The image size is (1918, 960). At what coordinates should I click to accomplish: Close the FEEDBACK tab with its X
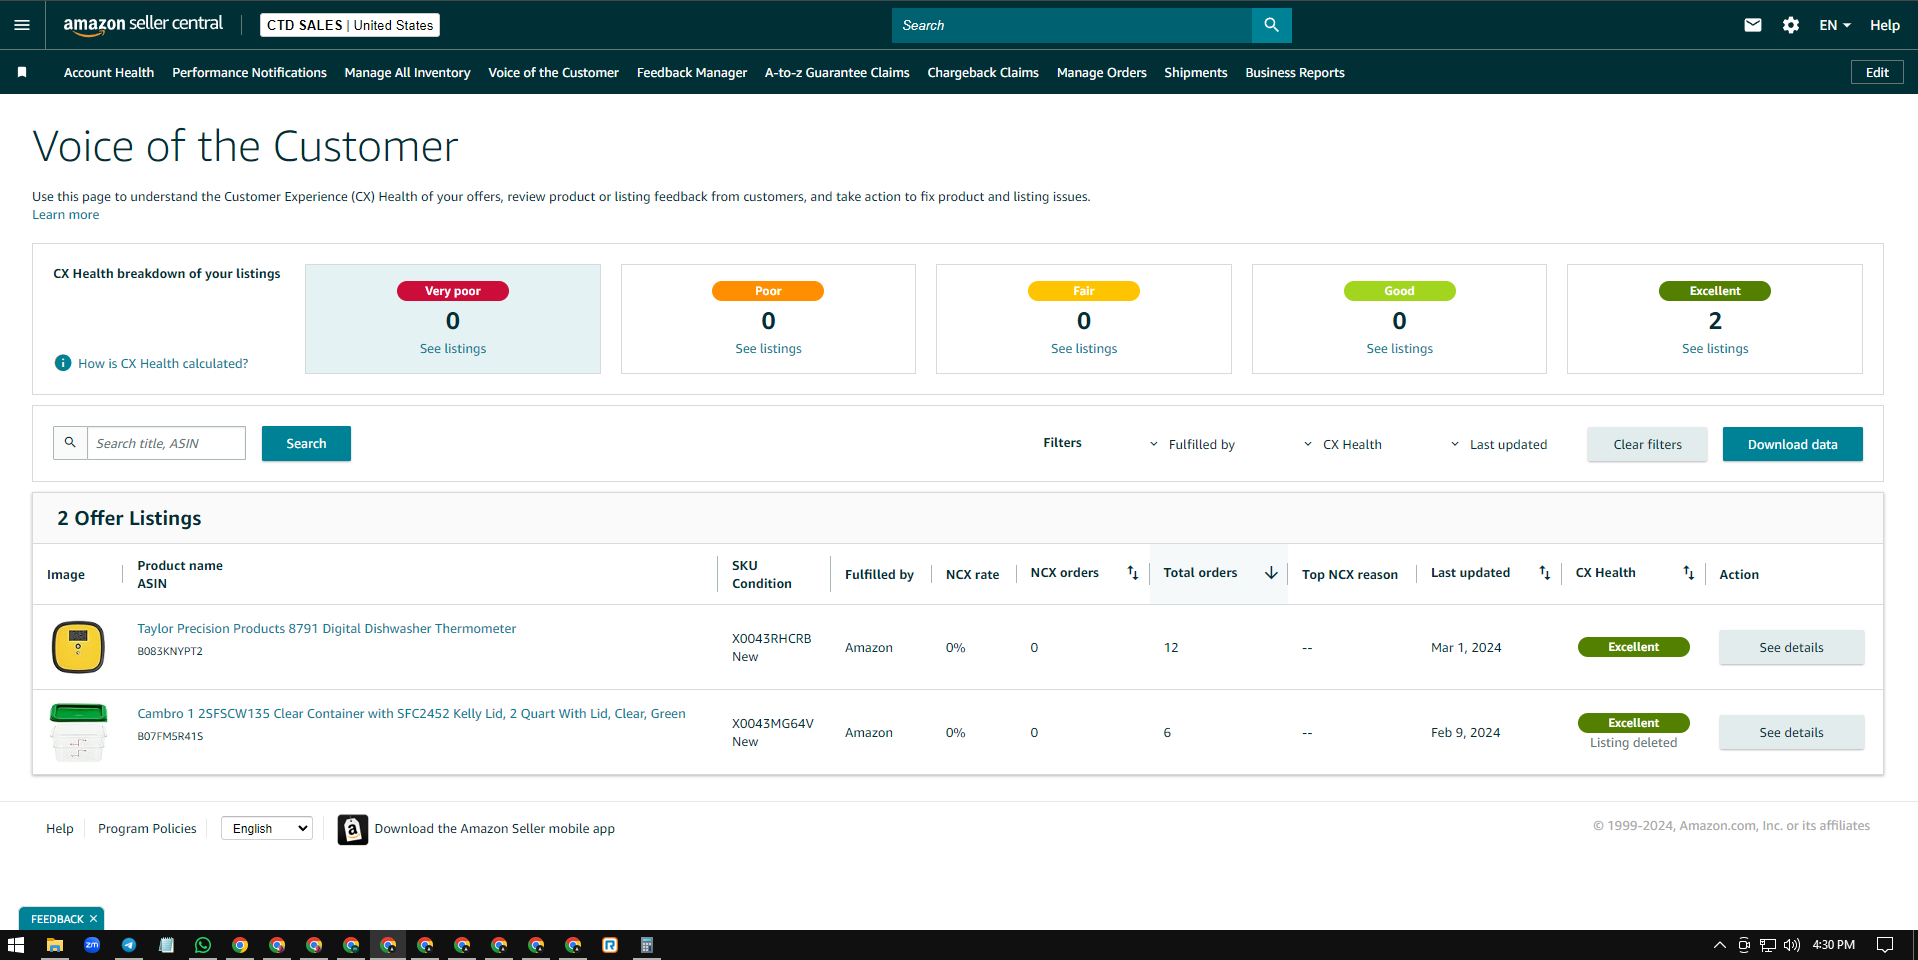coord(94,919)
